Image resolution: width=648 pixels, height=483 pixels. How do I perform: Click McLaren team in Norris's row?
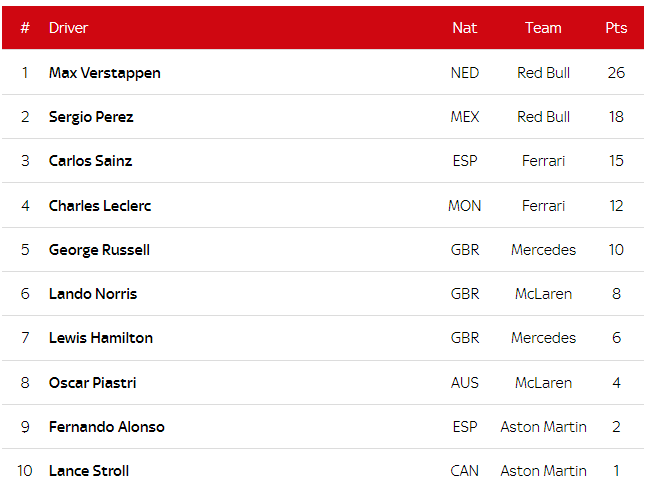click(543, 294)
